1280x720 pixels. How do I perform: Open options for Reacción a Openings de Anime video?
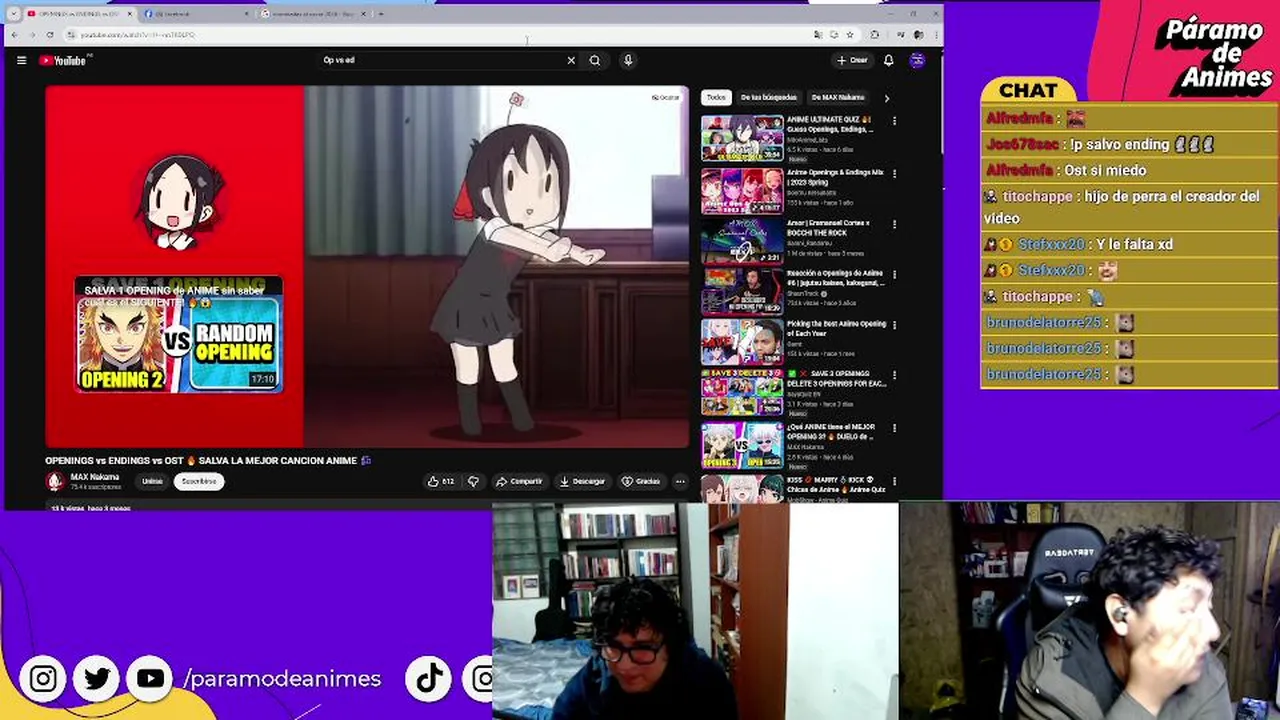coord(894,274)
